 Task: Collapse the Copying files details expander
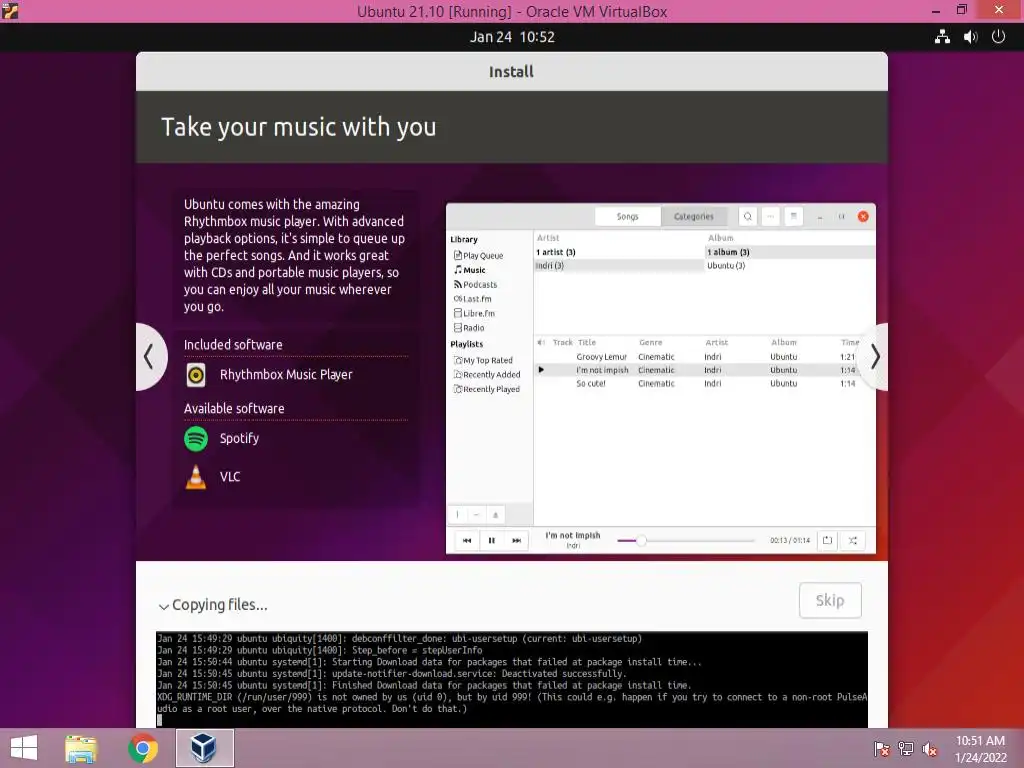(x=163, y=606)
